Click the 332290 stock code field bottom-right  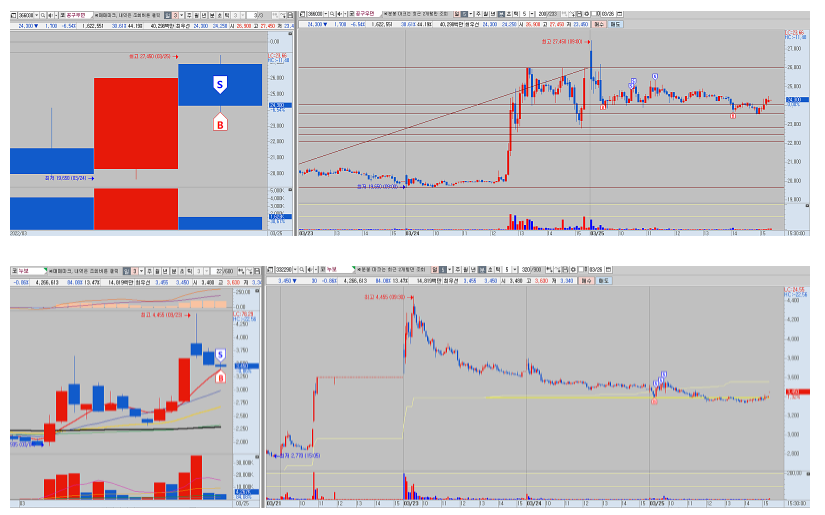[284, 269]
